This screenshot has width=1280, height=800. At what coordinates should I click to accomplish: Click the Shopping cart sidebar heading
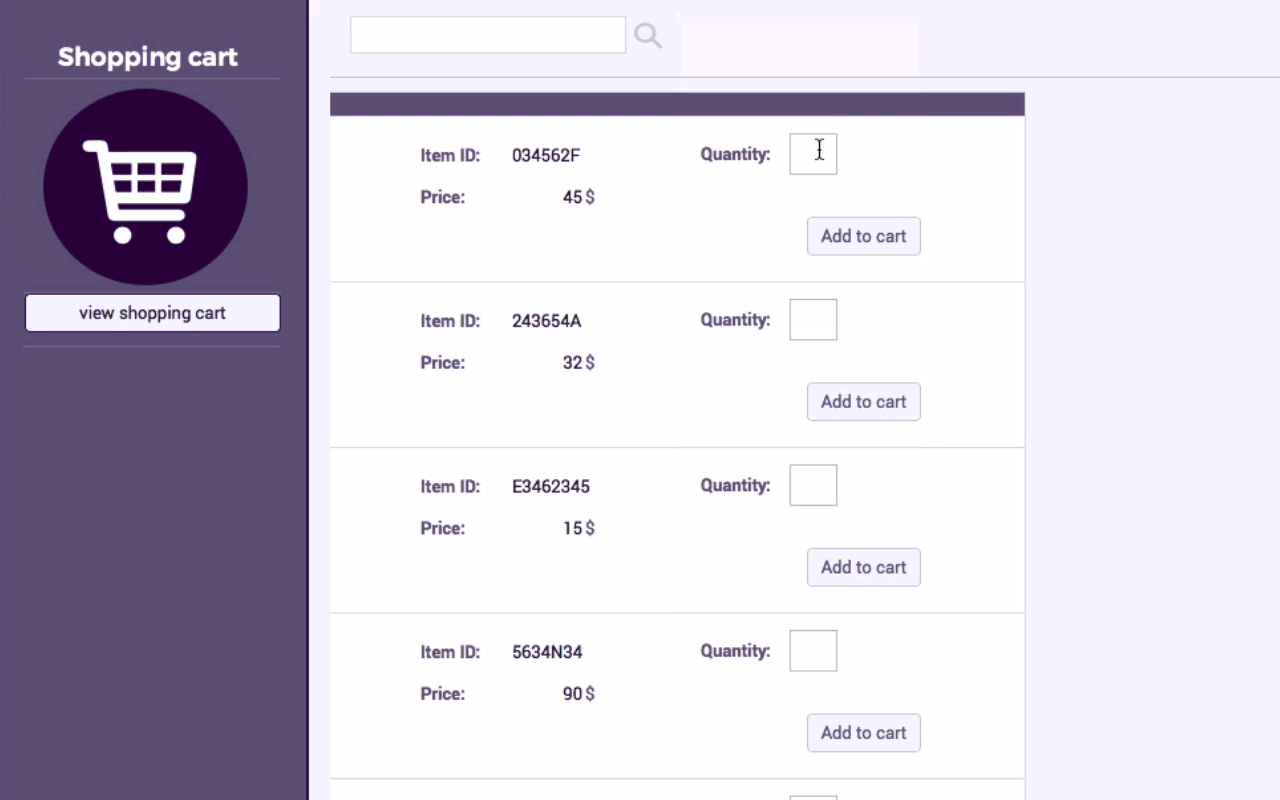coord(148,57)
